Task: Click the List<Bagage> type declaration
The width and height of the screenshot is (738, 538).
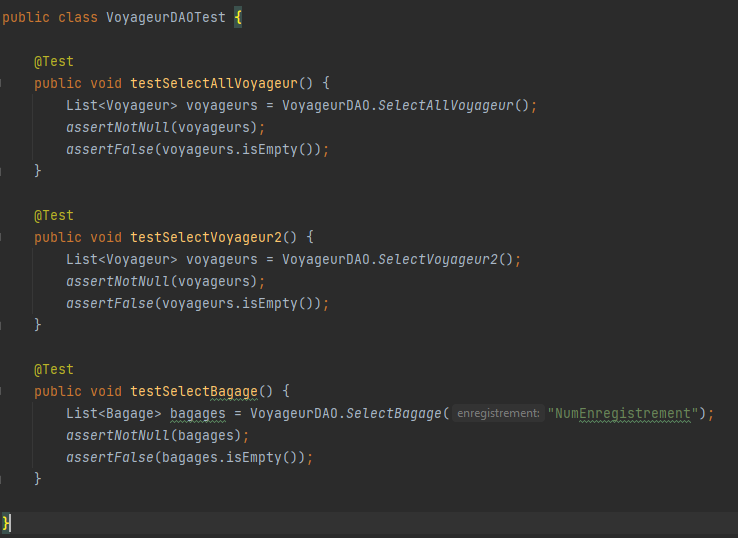Action: (113, 414)
